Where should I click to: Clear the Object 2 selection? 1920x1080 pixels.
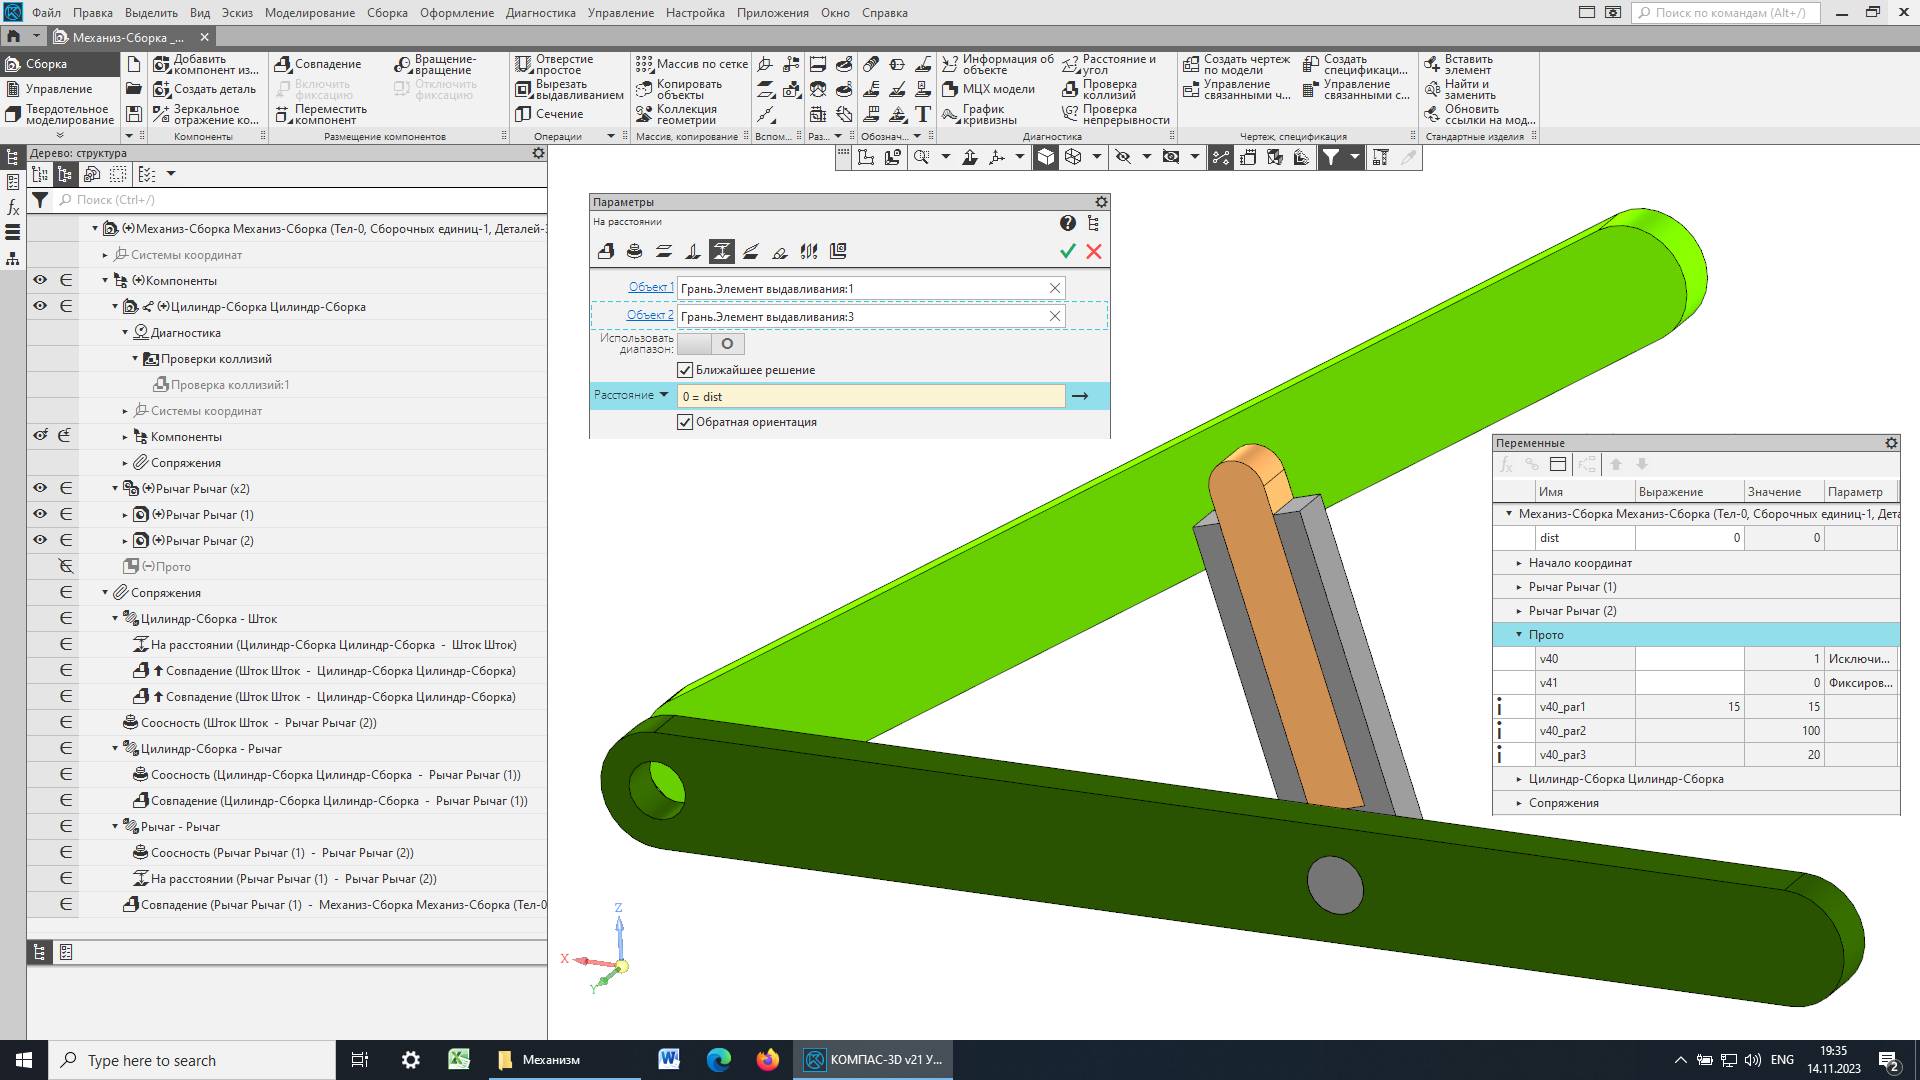pyautogui.click(x=1054, y=316)
